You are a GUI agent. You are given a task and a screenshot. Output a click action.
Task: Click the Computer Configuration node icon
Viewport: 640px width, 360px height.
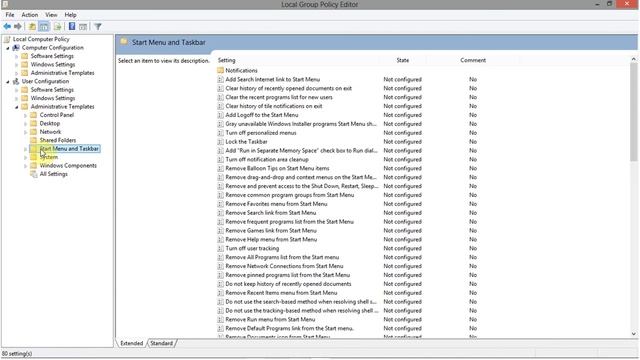(16, 48)
